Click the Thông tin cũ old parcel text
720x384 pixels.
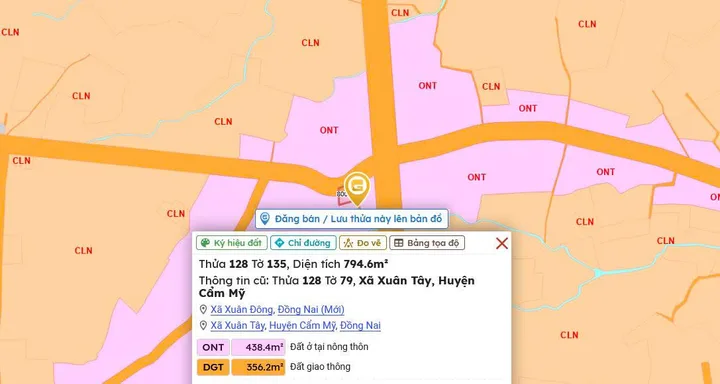[337, 287]
